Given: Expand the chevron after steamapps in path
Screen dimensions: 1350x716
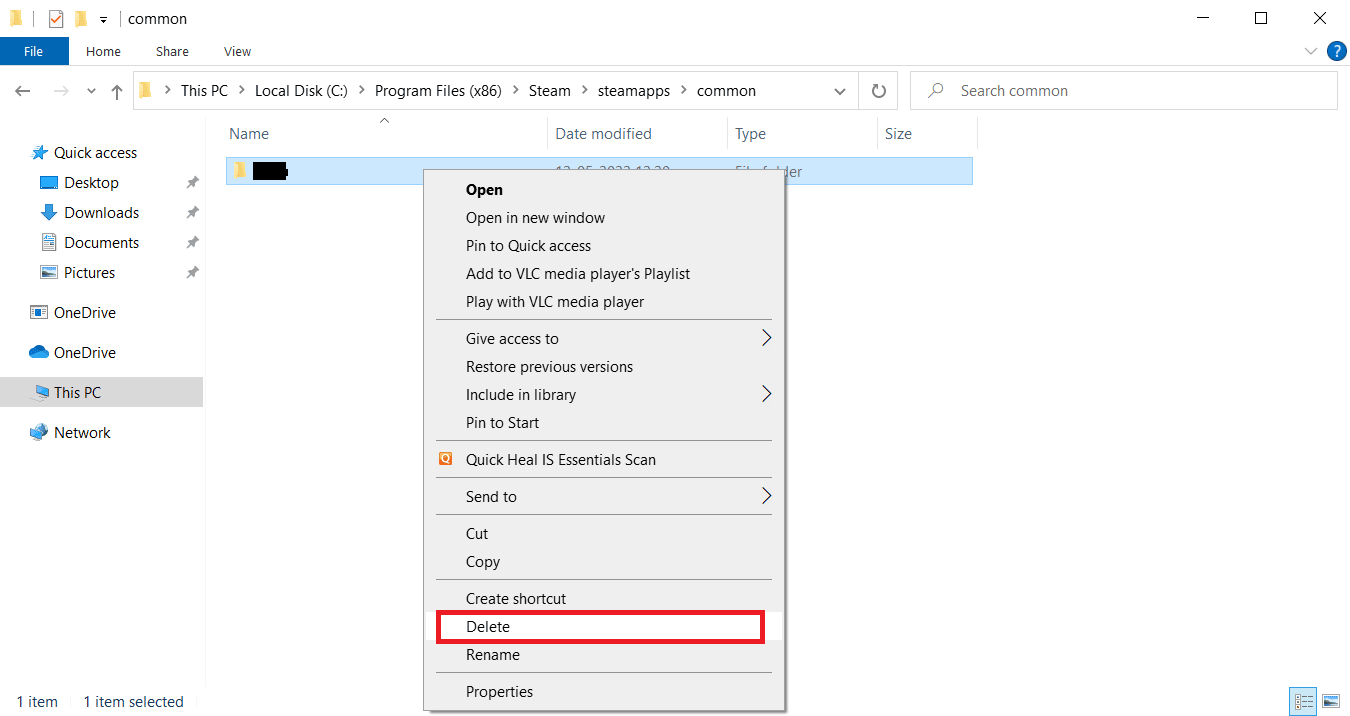Looking at the screenshot, I should pos(685,90).
